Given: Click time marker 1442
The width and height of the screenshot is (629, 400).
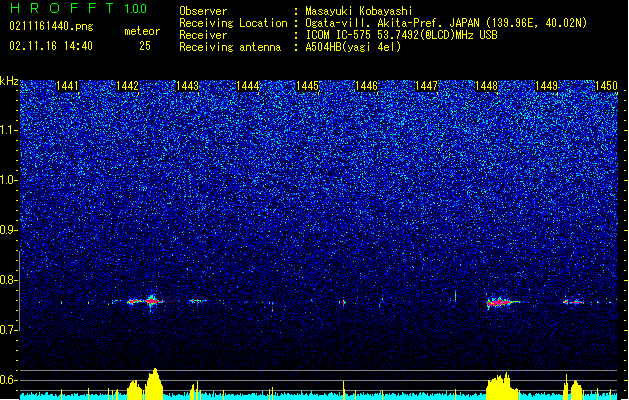Looking at the screenshot, I should 127,86.
